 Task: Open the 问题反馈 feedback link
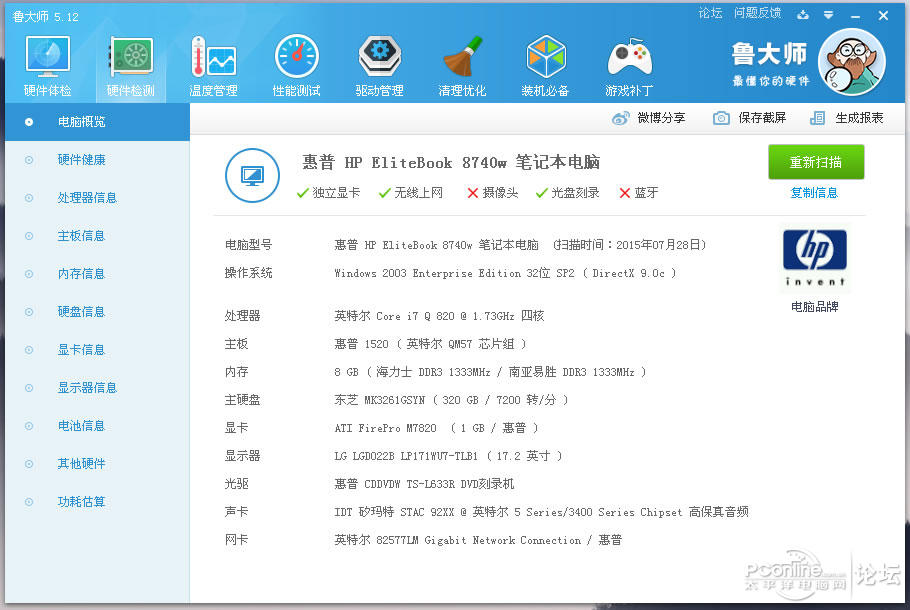tap(757, 13)
